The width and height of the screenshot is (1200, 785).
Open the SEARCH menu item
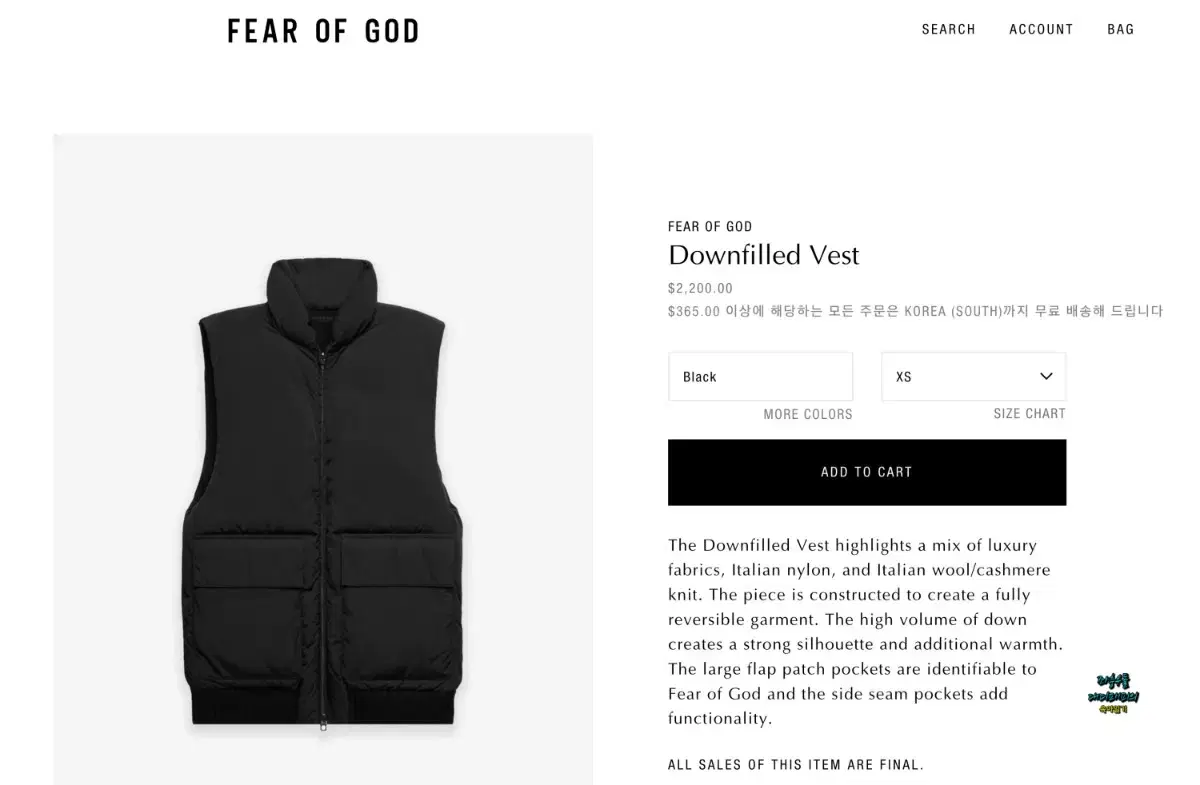pyautogui.click(x=948, y=29)
